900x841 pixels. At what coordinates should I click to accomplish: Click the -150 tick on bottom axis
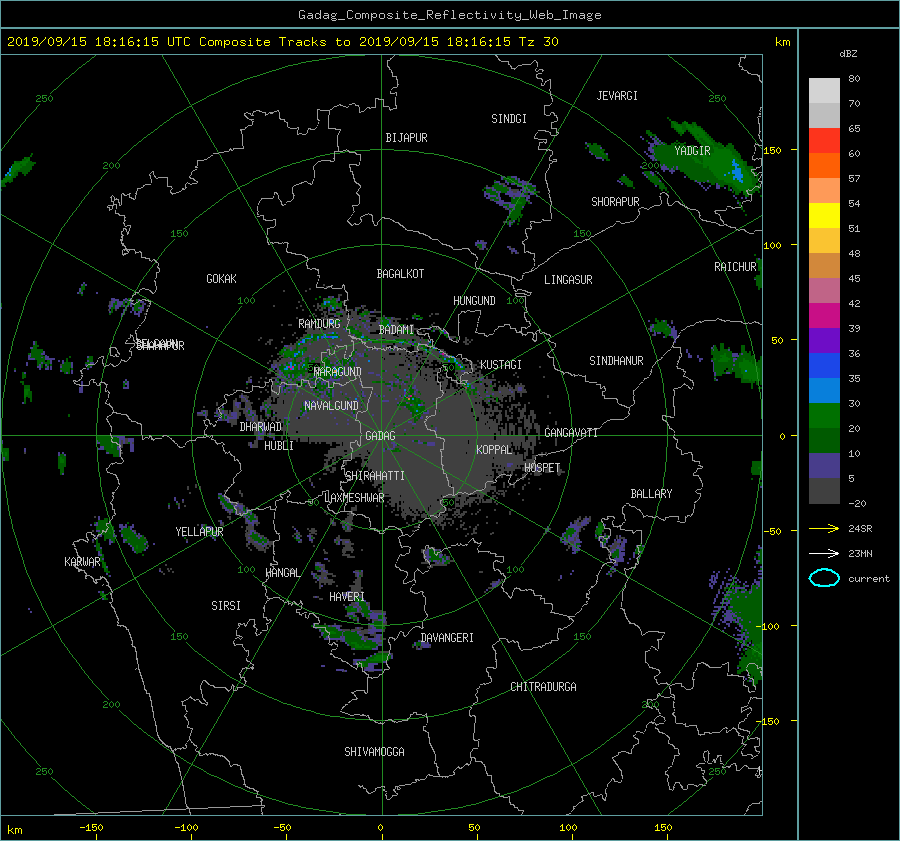[x=91, y=828]
